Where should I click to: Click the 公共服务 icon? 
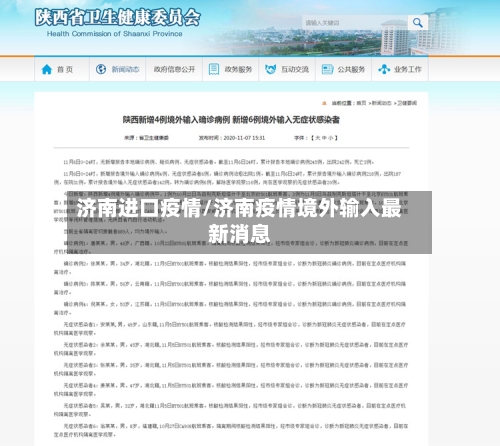[x=327, y=69]
